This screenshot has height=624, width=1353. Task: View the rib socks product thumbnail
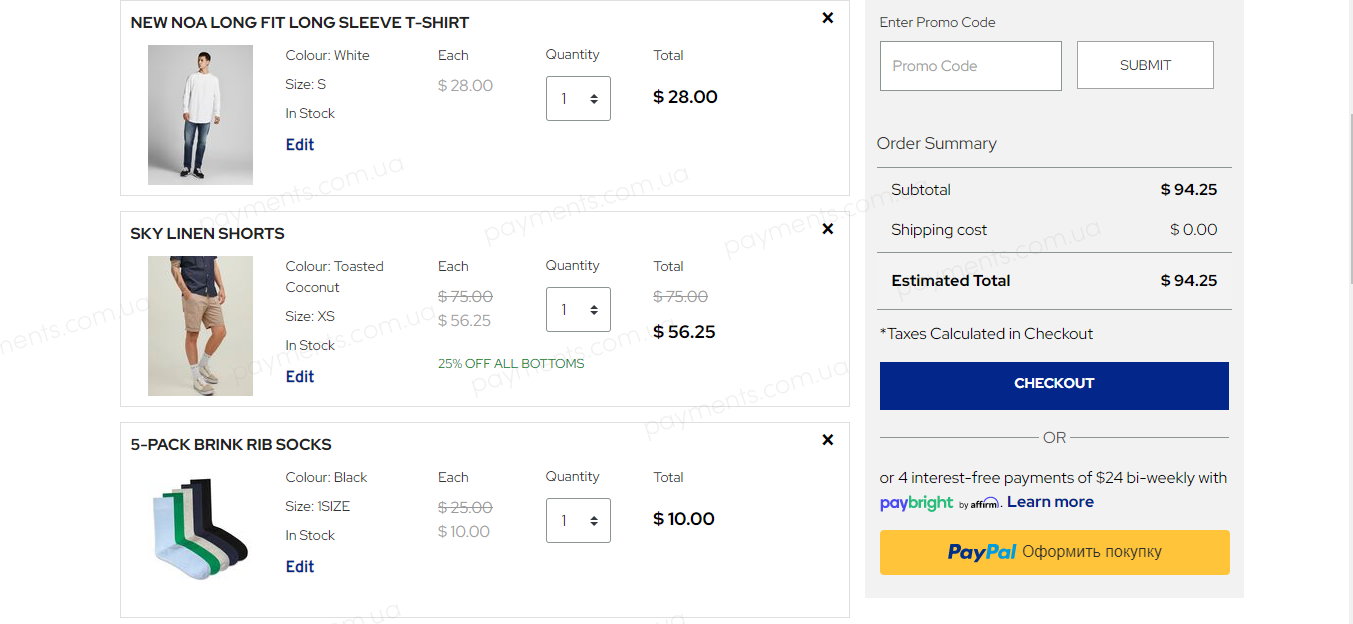pos(200,528)
